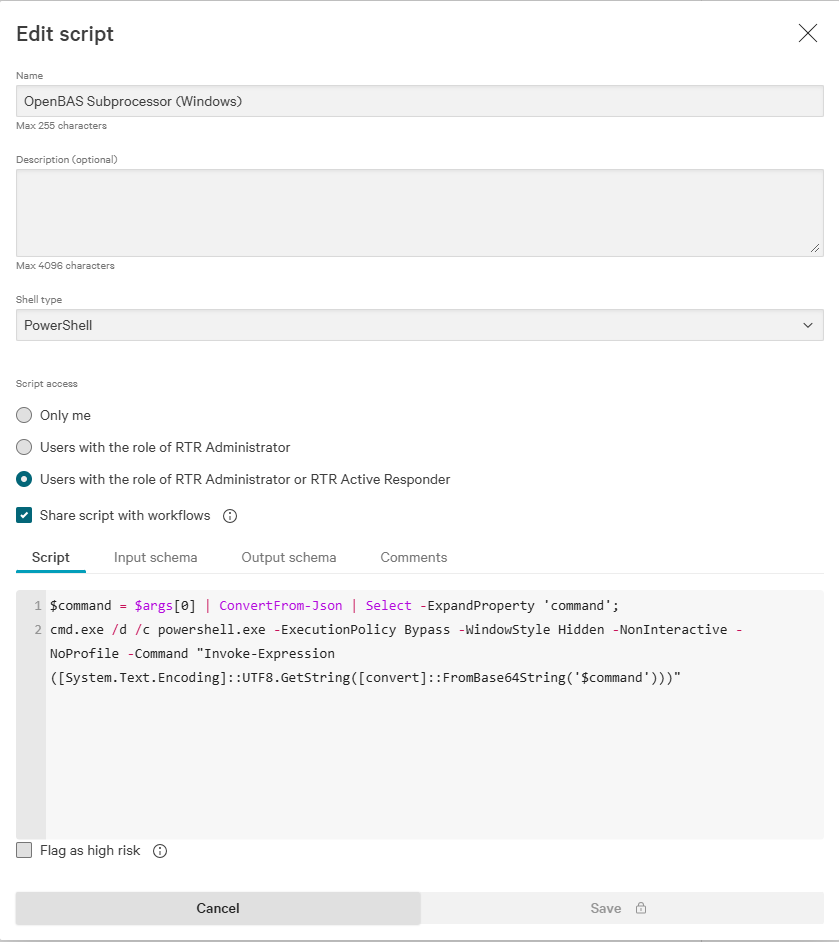Screen dimensions: 839x942
Task: Uncheck Share script with workflows
Action: tap(23, 515)
